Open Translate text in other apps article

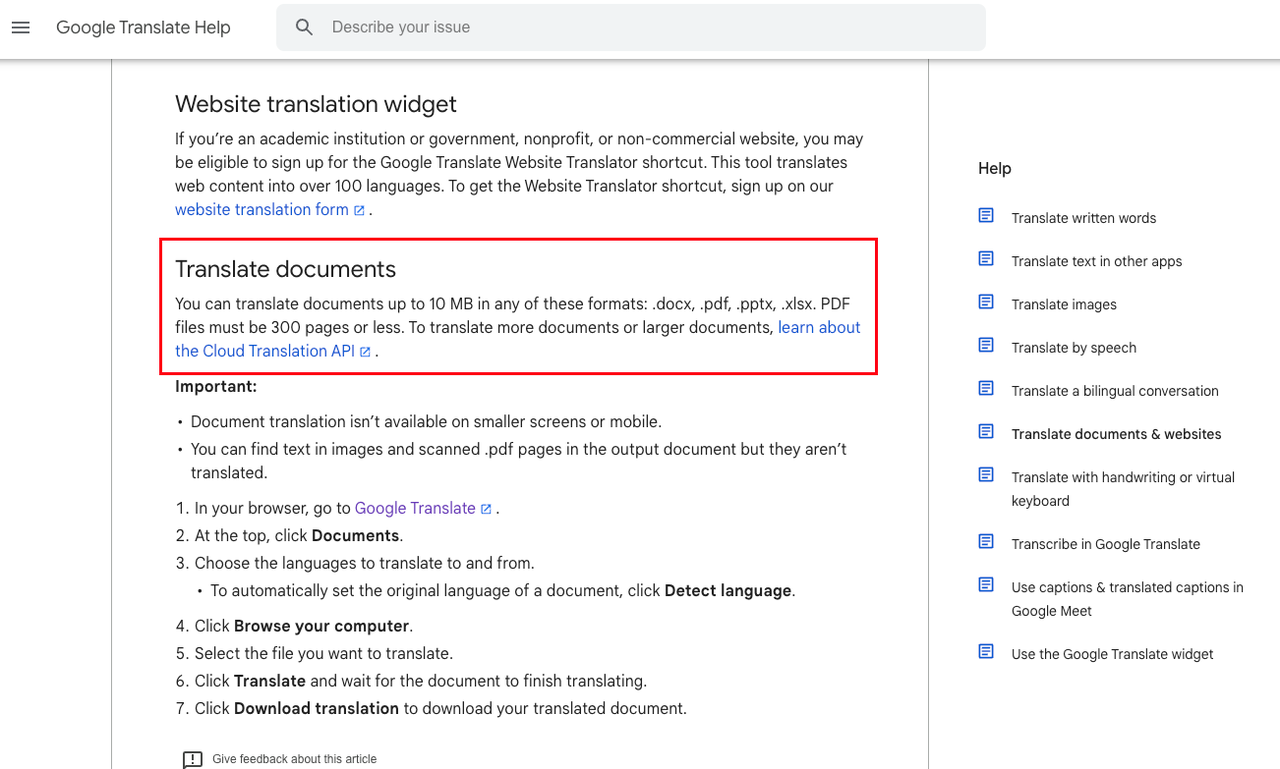pos(1097,260)
